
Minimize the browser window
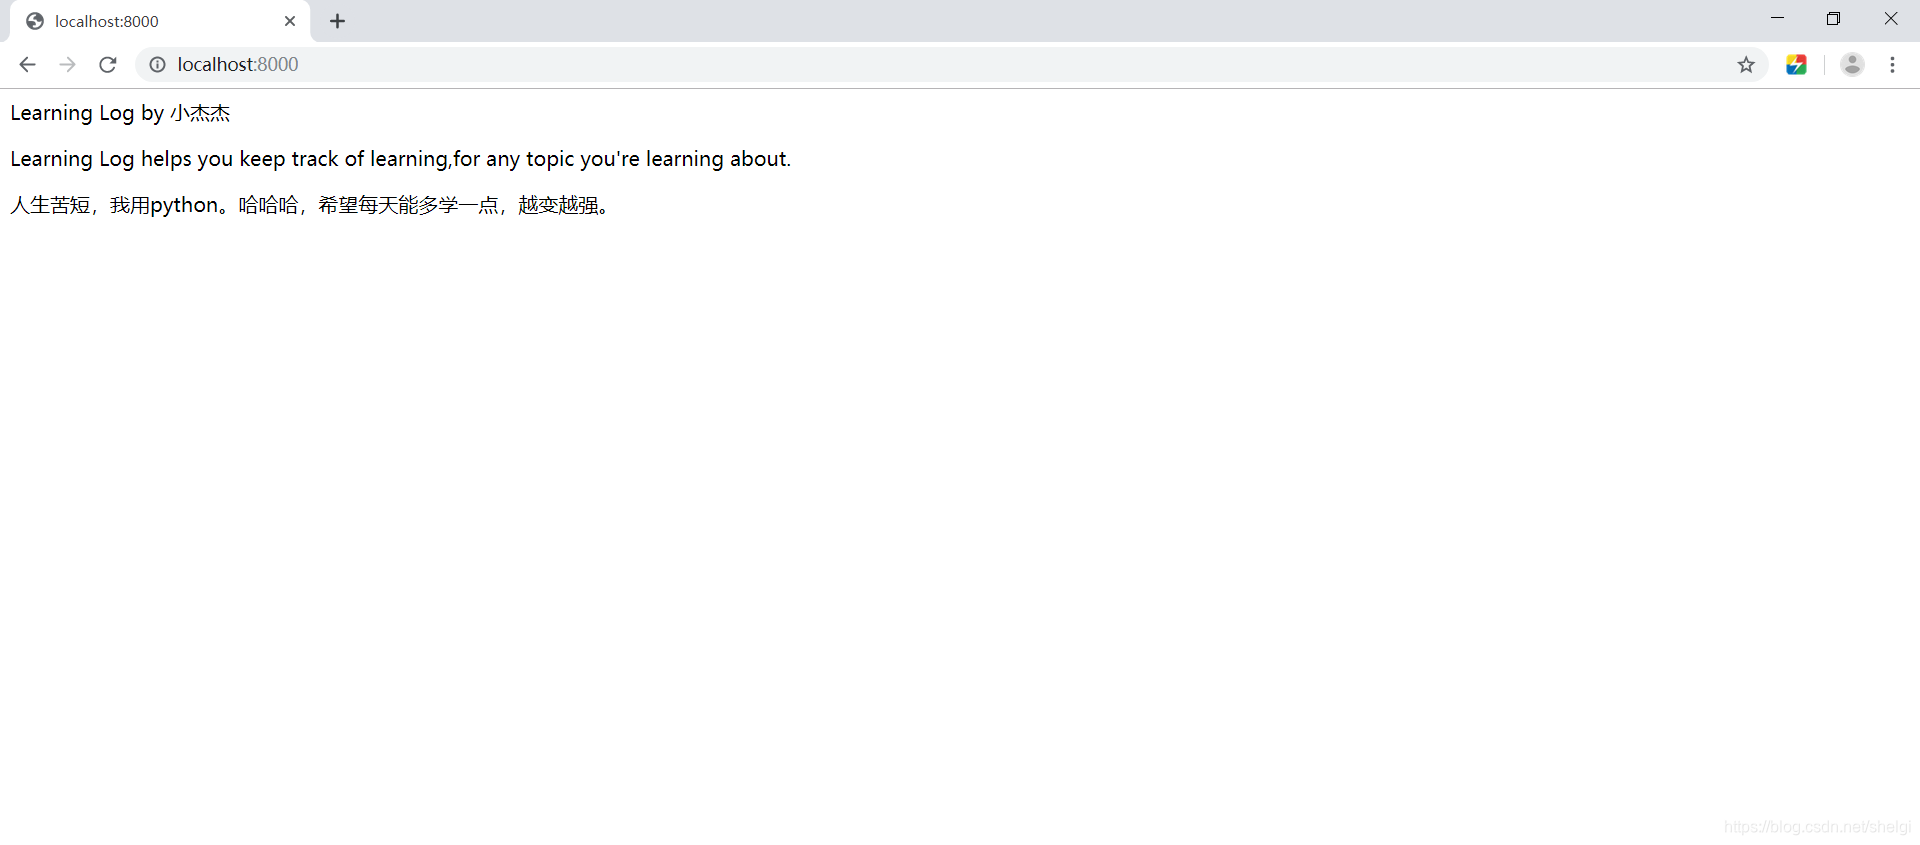click(1777, 19)
